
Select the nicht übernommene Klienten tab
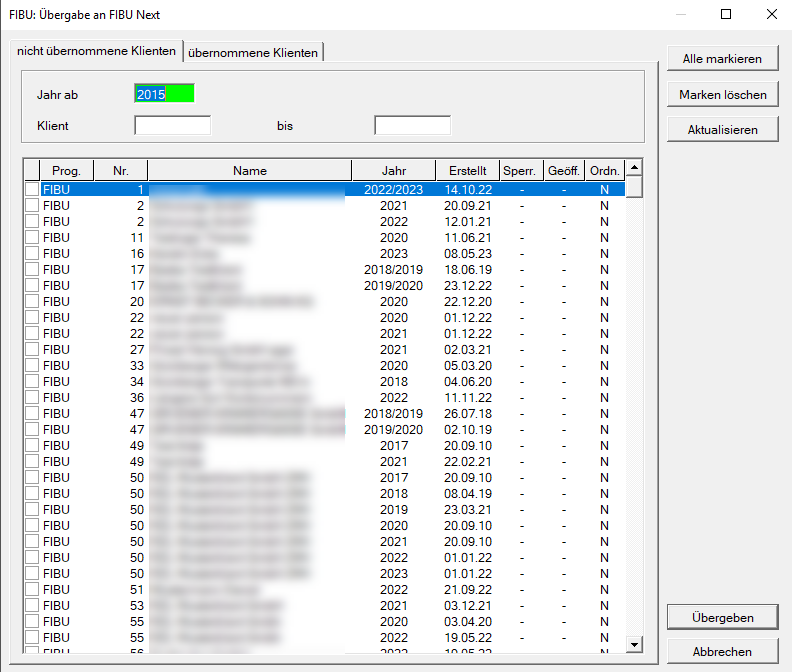(96, 51)
